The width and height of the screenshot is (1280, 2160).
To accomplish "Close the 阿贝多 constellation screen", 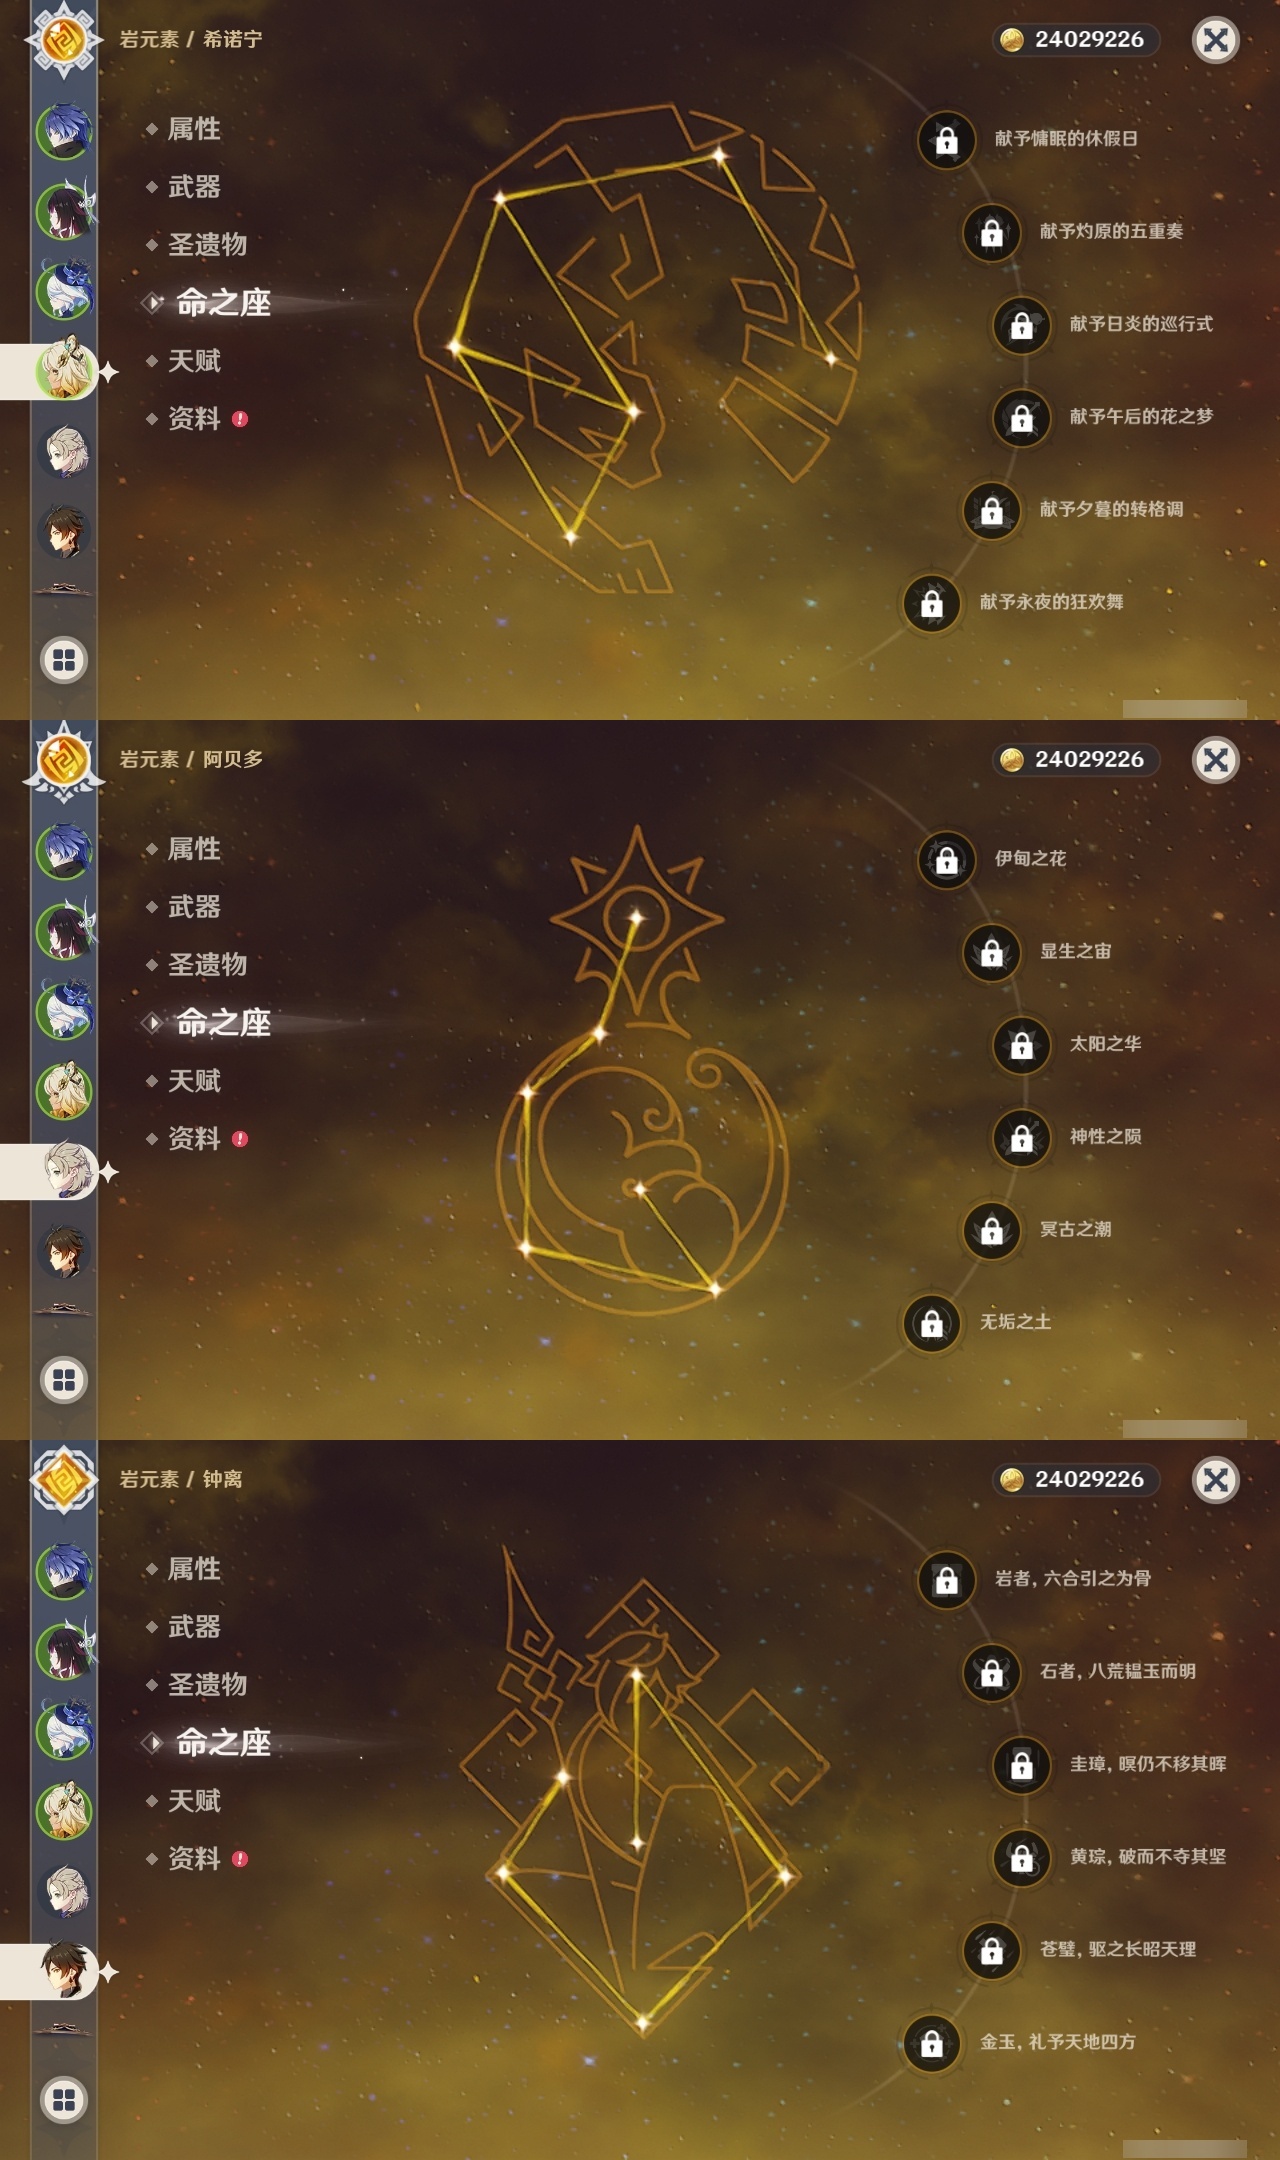I will pyautogui.click(x=1215, y=760).
